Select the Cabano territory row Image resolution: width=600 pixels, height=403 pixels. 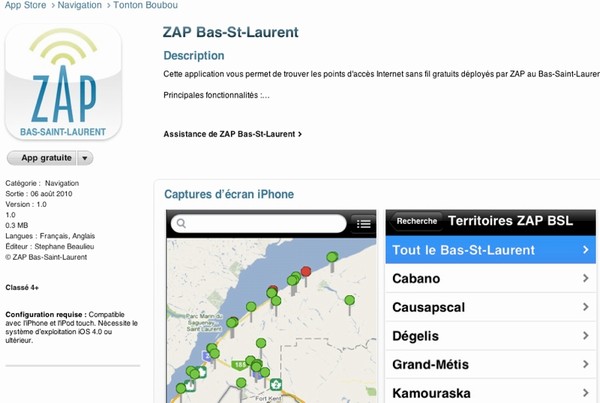coord(491,278)
